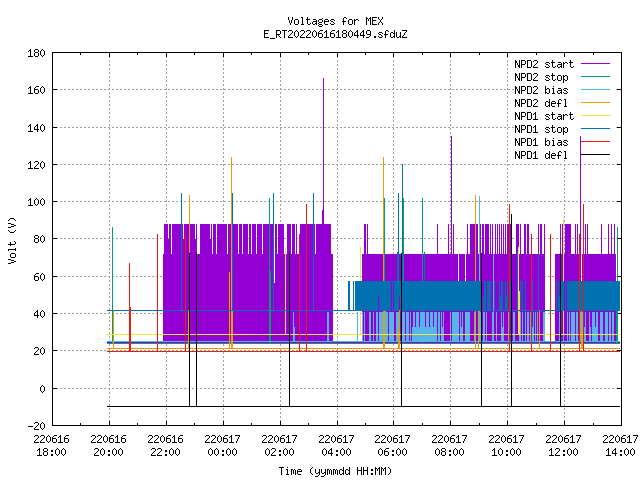This screenshot has height=480, width=640.
Task: Click the -20 y-axis tick label
Action: (36, 426)
